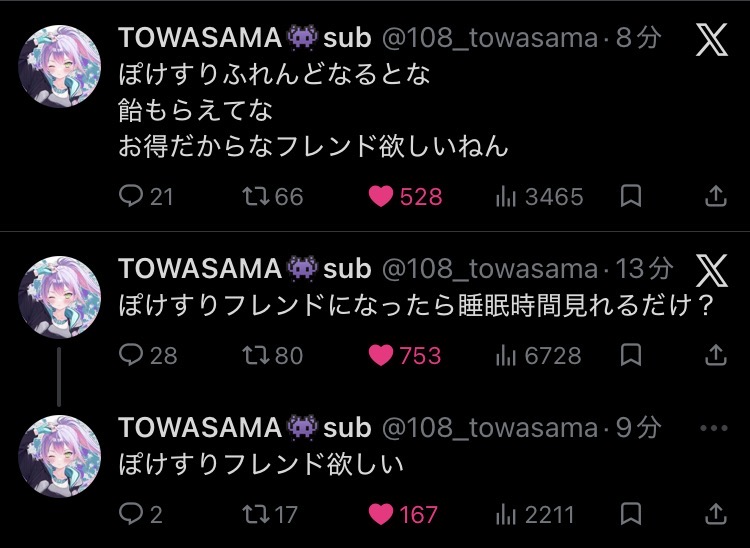The width and height of the screenshot is (750, 548).
Task: Bookmark the tweet with 528 likes
Action: point(630,197)
